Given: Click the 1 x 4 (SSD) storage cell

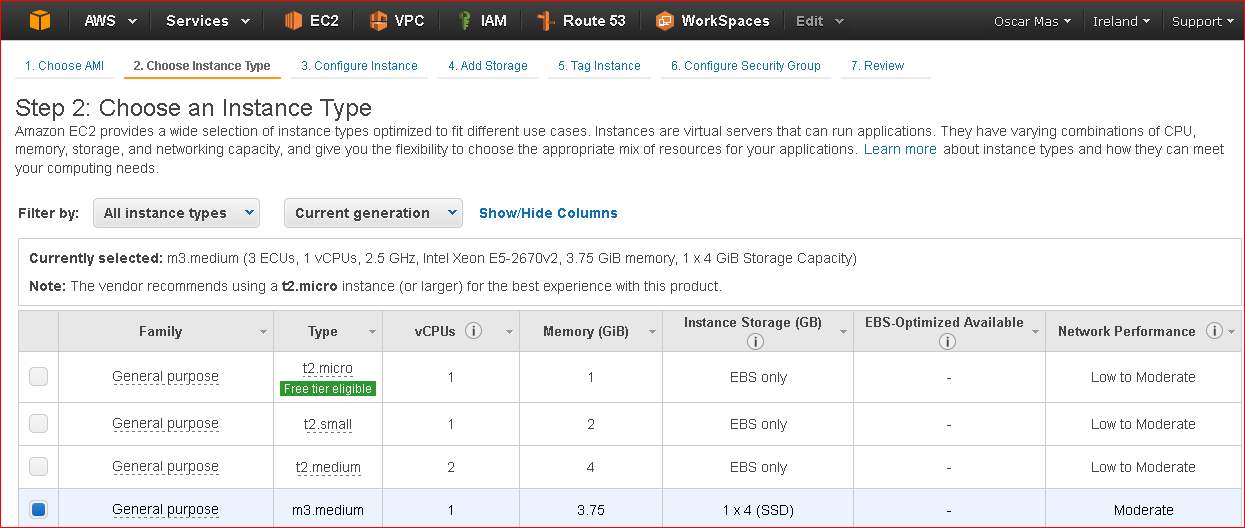Looking at the screenshot, I should click(758, 510).
